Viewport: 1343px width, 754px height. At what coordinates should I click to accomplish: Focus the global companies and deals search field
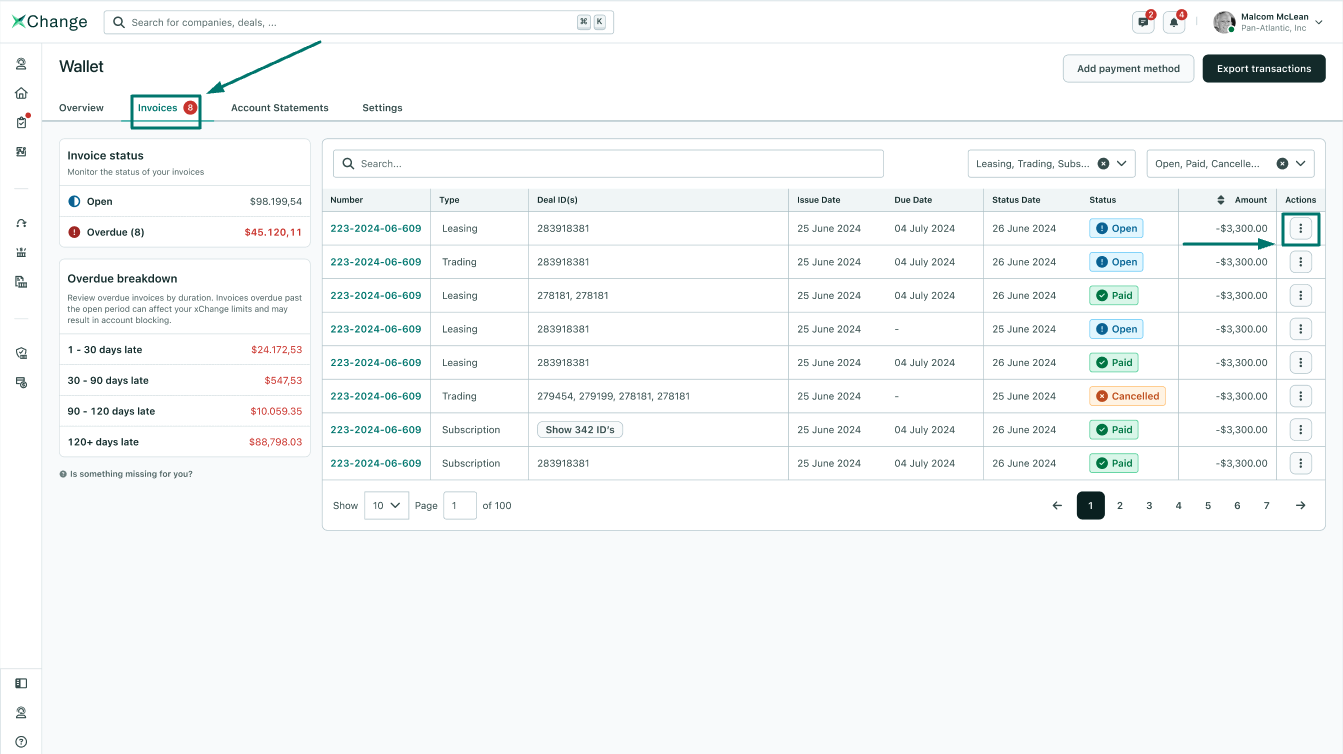[x=359, y=22]
